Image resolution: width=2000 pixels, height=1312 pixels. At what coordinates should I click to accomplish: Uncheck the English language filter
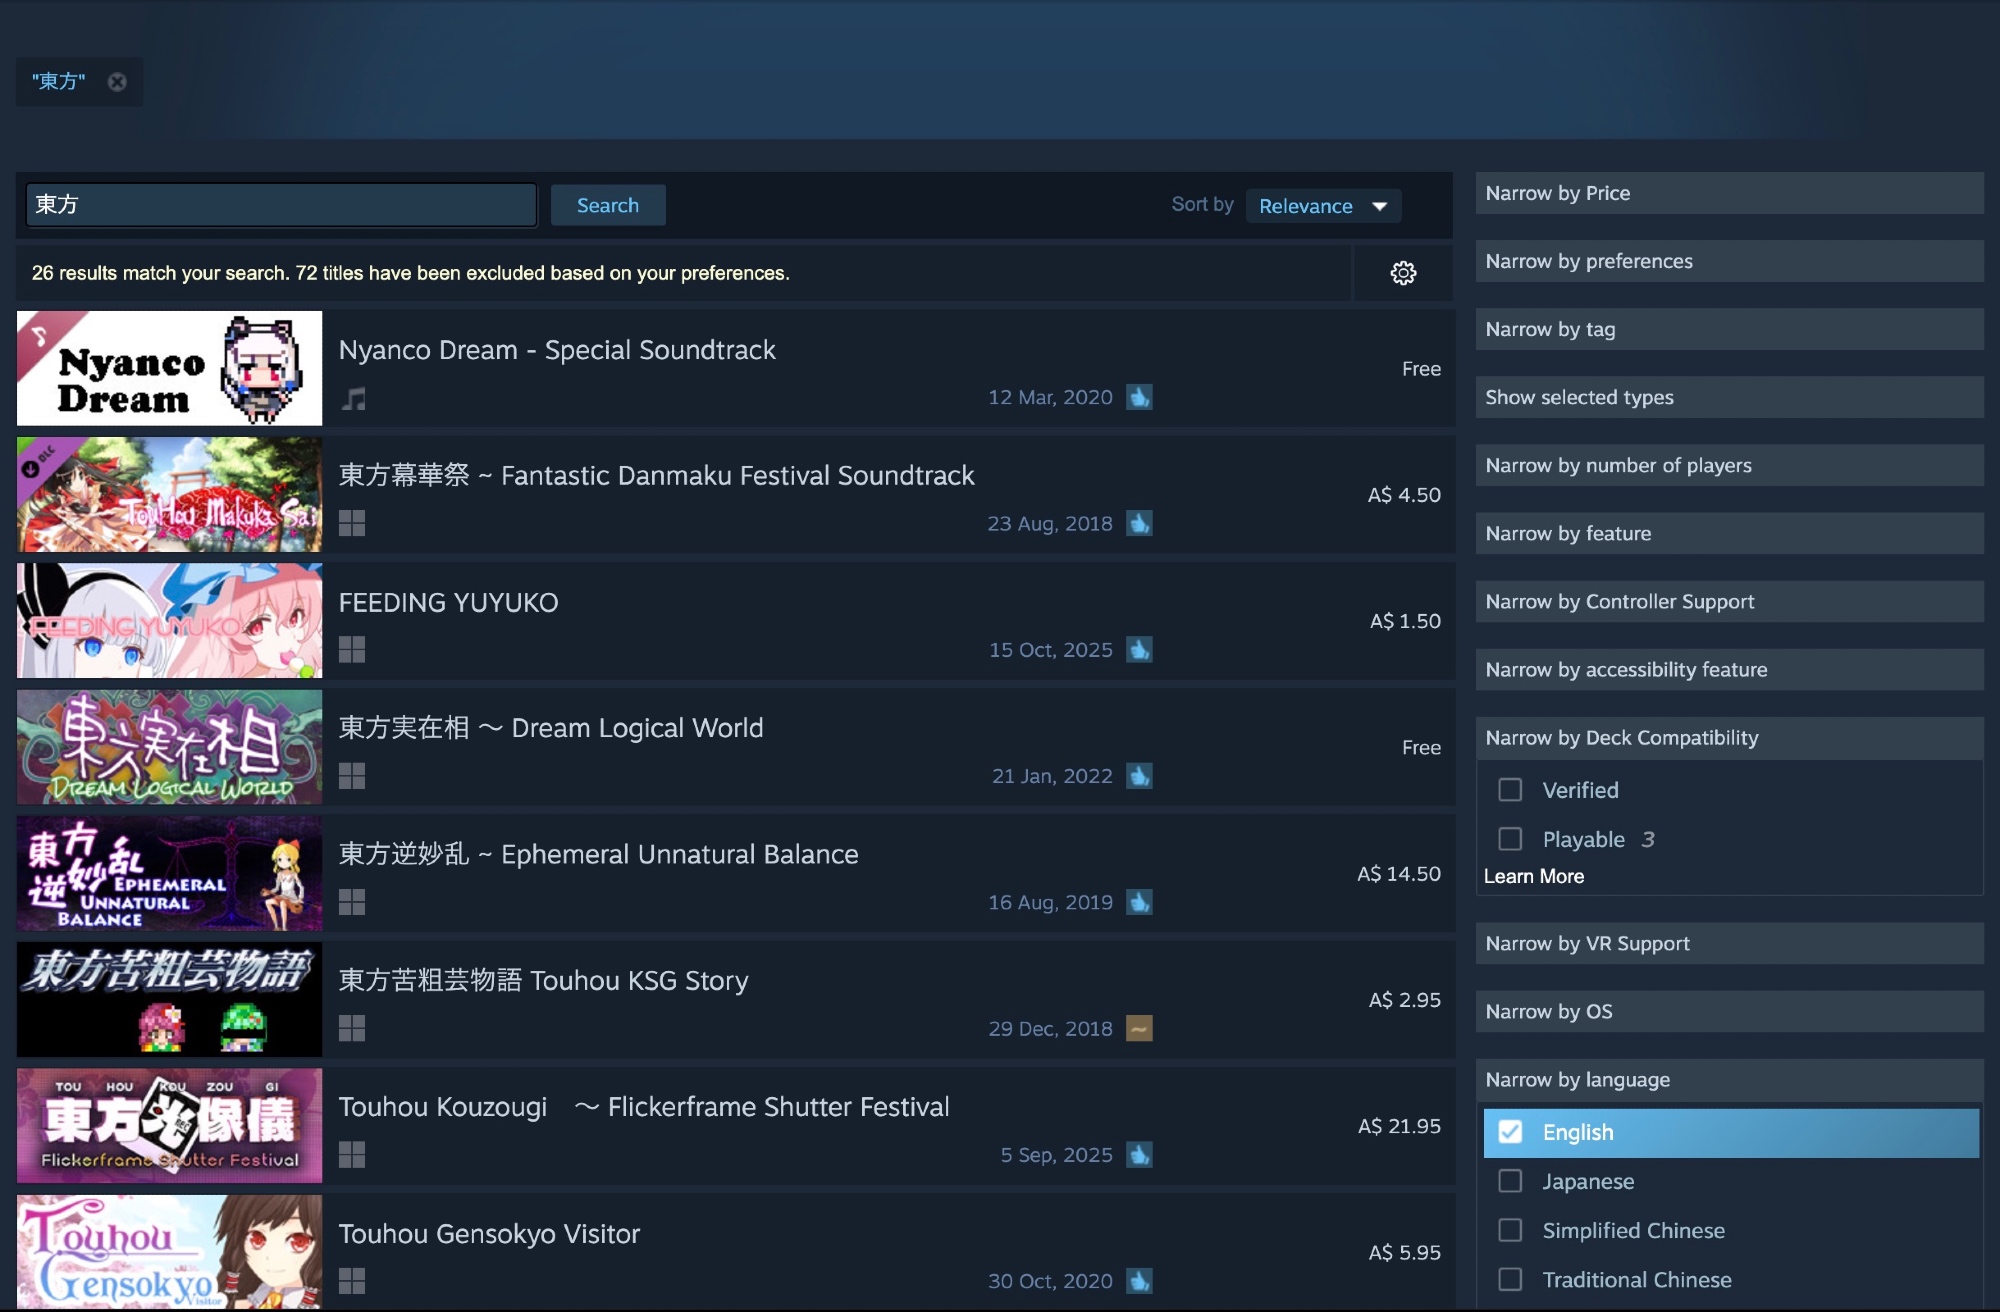tap(1510, 1132)
